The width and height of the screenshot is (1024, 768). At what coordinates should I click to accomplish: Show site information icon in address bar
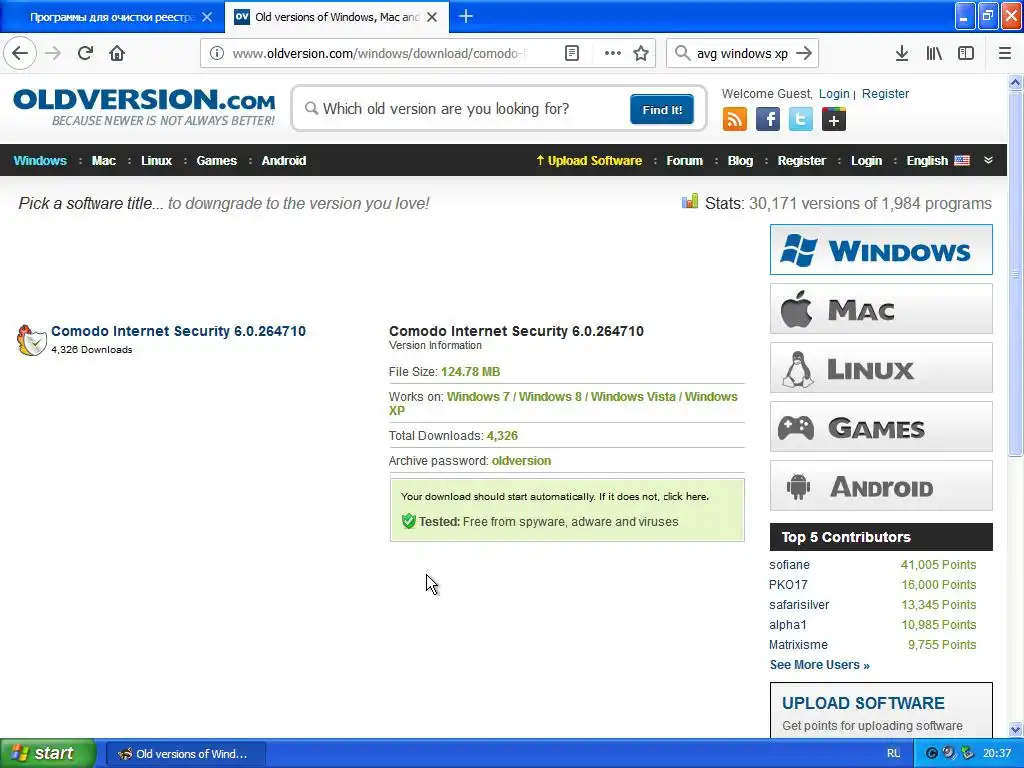coord(217,53)
